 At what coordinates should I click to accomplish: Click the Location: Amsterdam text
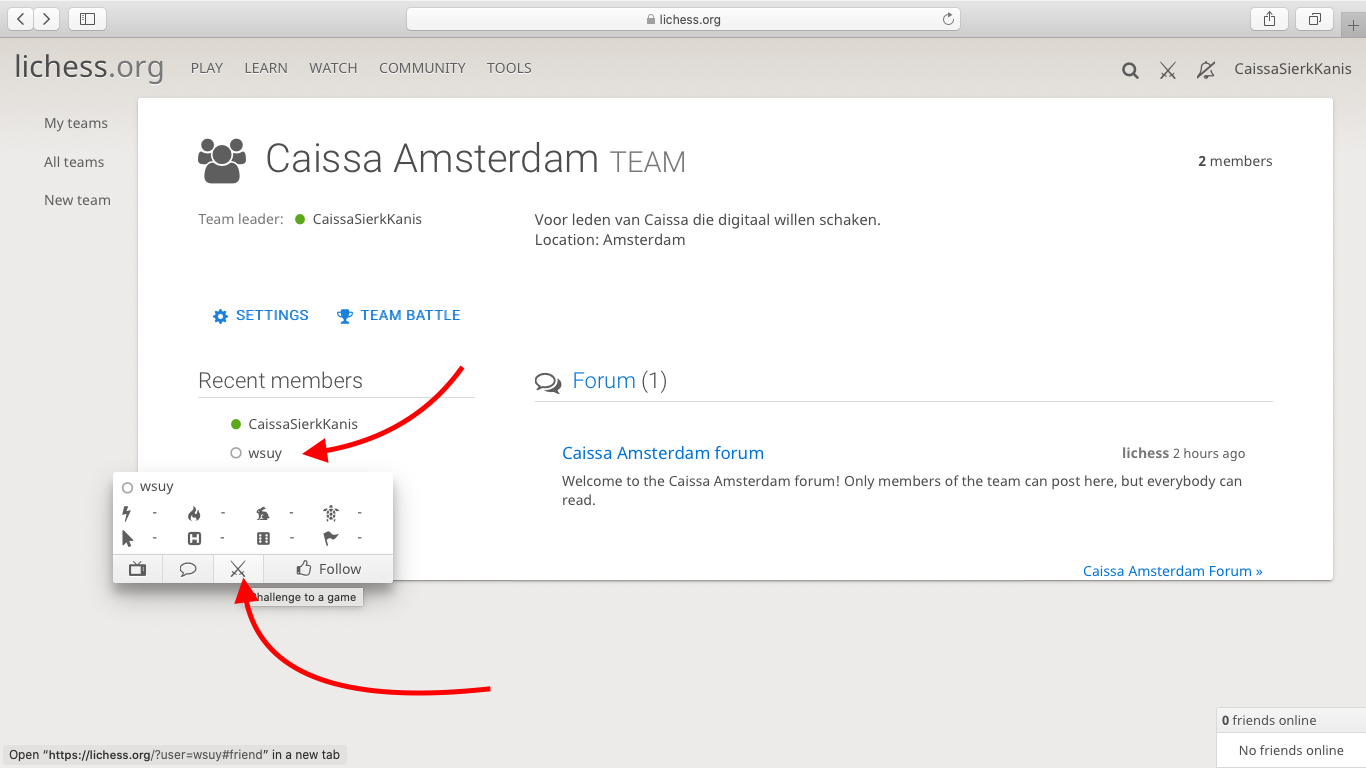click(610, 240)
